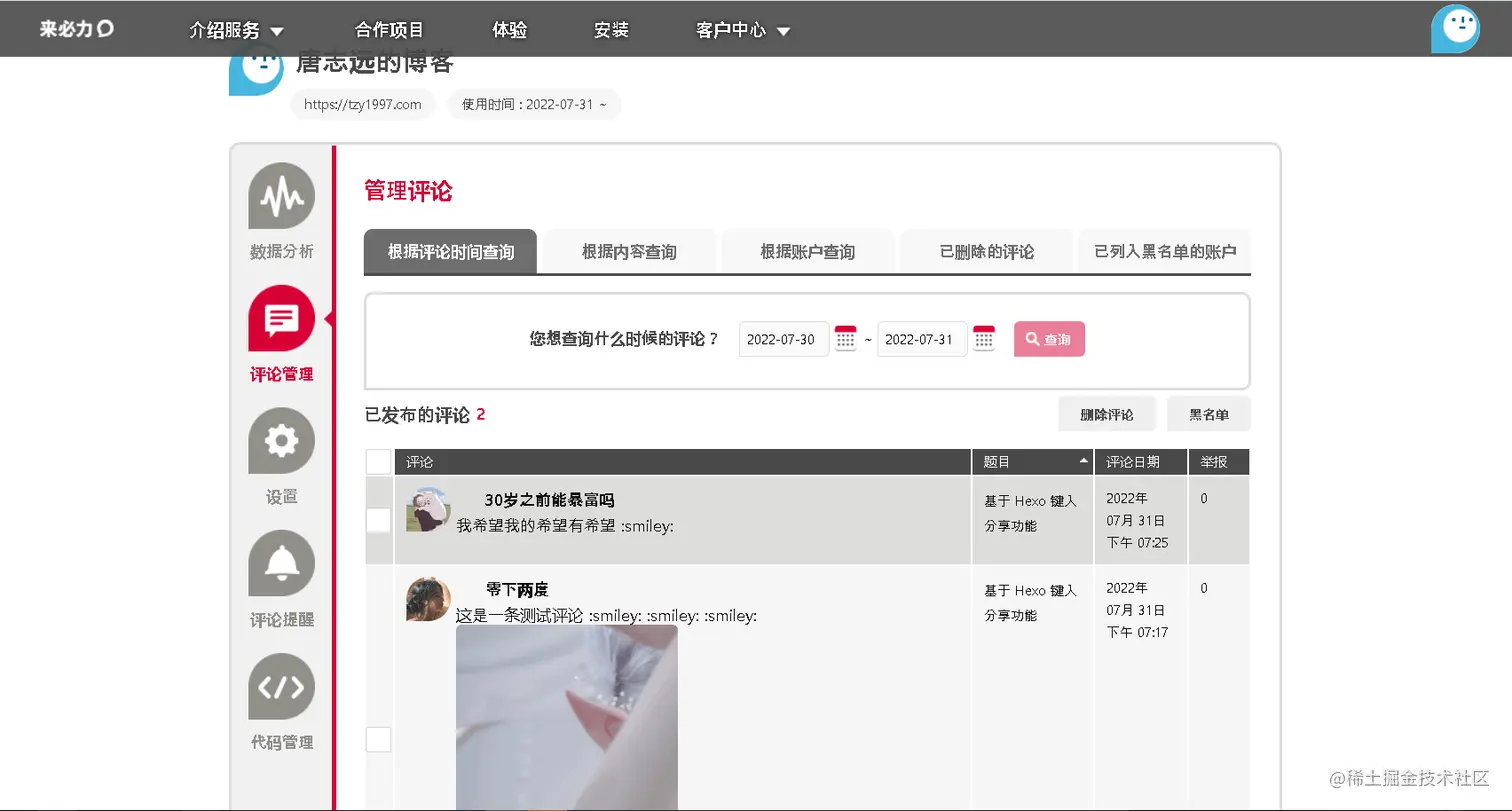The width and height of the screenshot is (1512, 811).
Task: Click the avatar of commenter 30岁之前能暴富吗
Action: (x=428, y=509)
